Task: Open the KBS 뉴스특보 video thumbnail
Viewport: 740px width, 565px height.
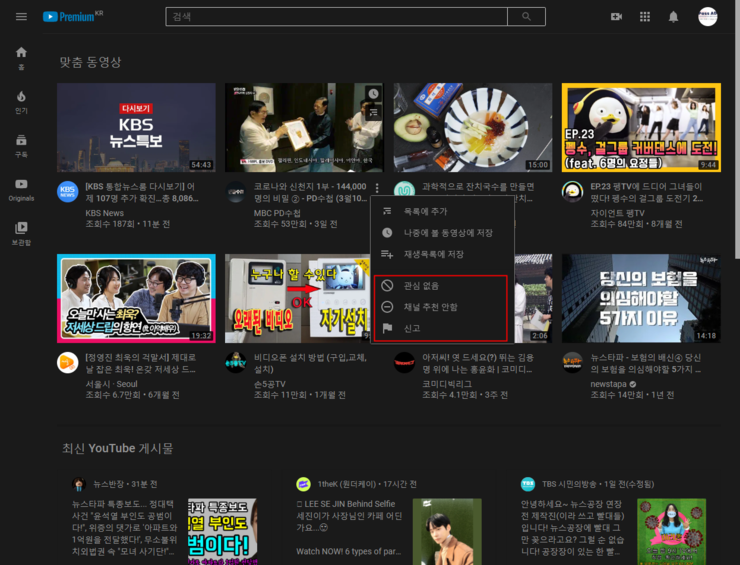Action: pyautogui.click(x=136, y=127)
